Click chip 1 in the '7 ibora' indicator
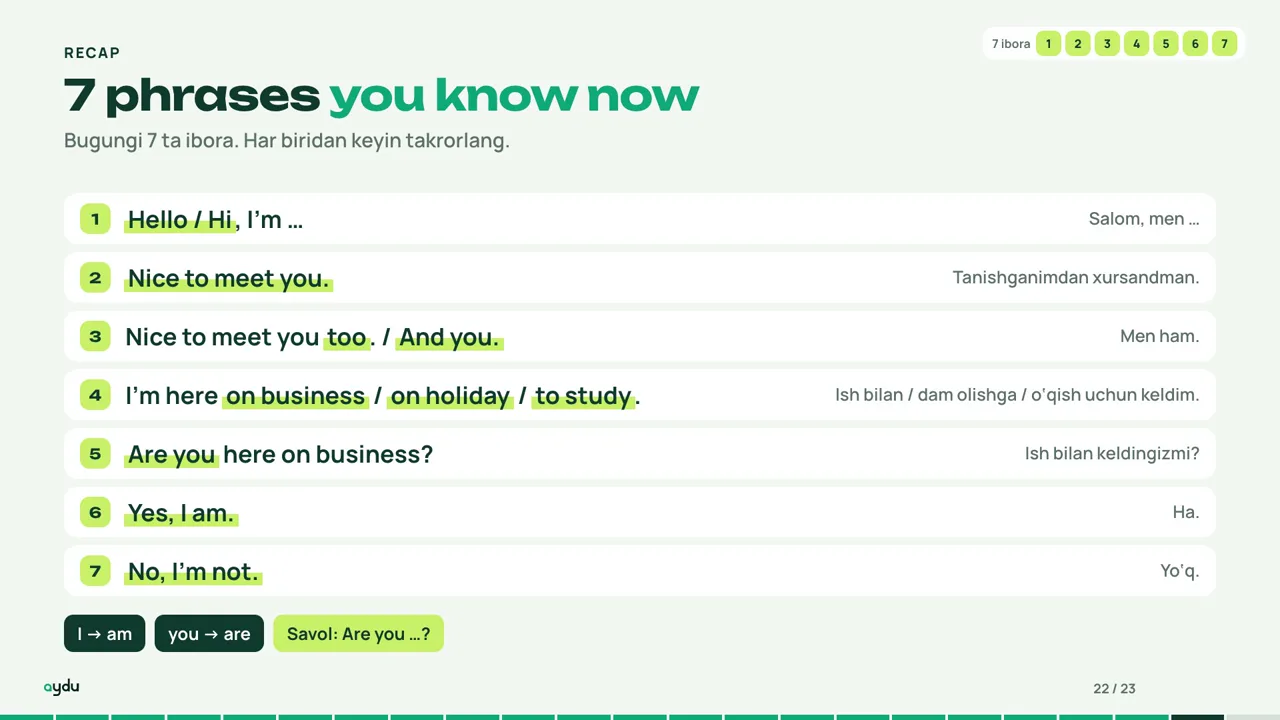The width and height of the screenshot is (1280, 720). (1048, 44)
